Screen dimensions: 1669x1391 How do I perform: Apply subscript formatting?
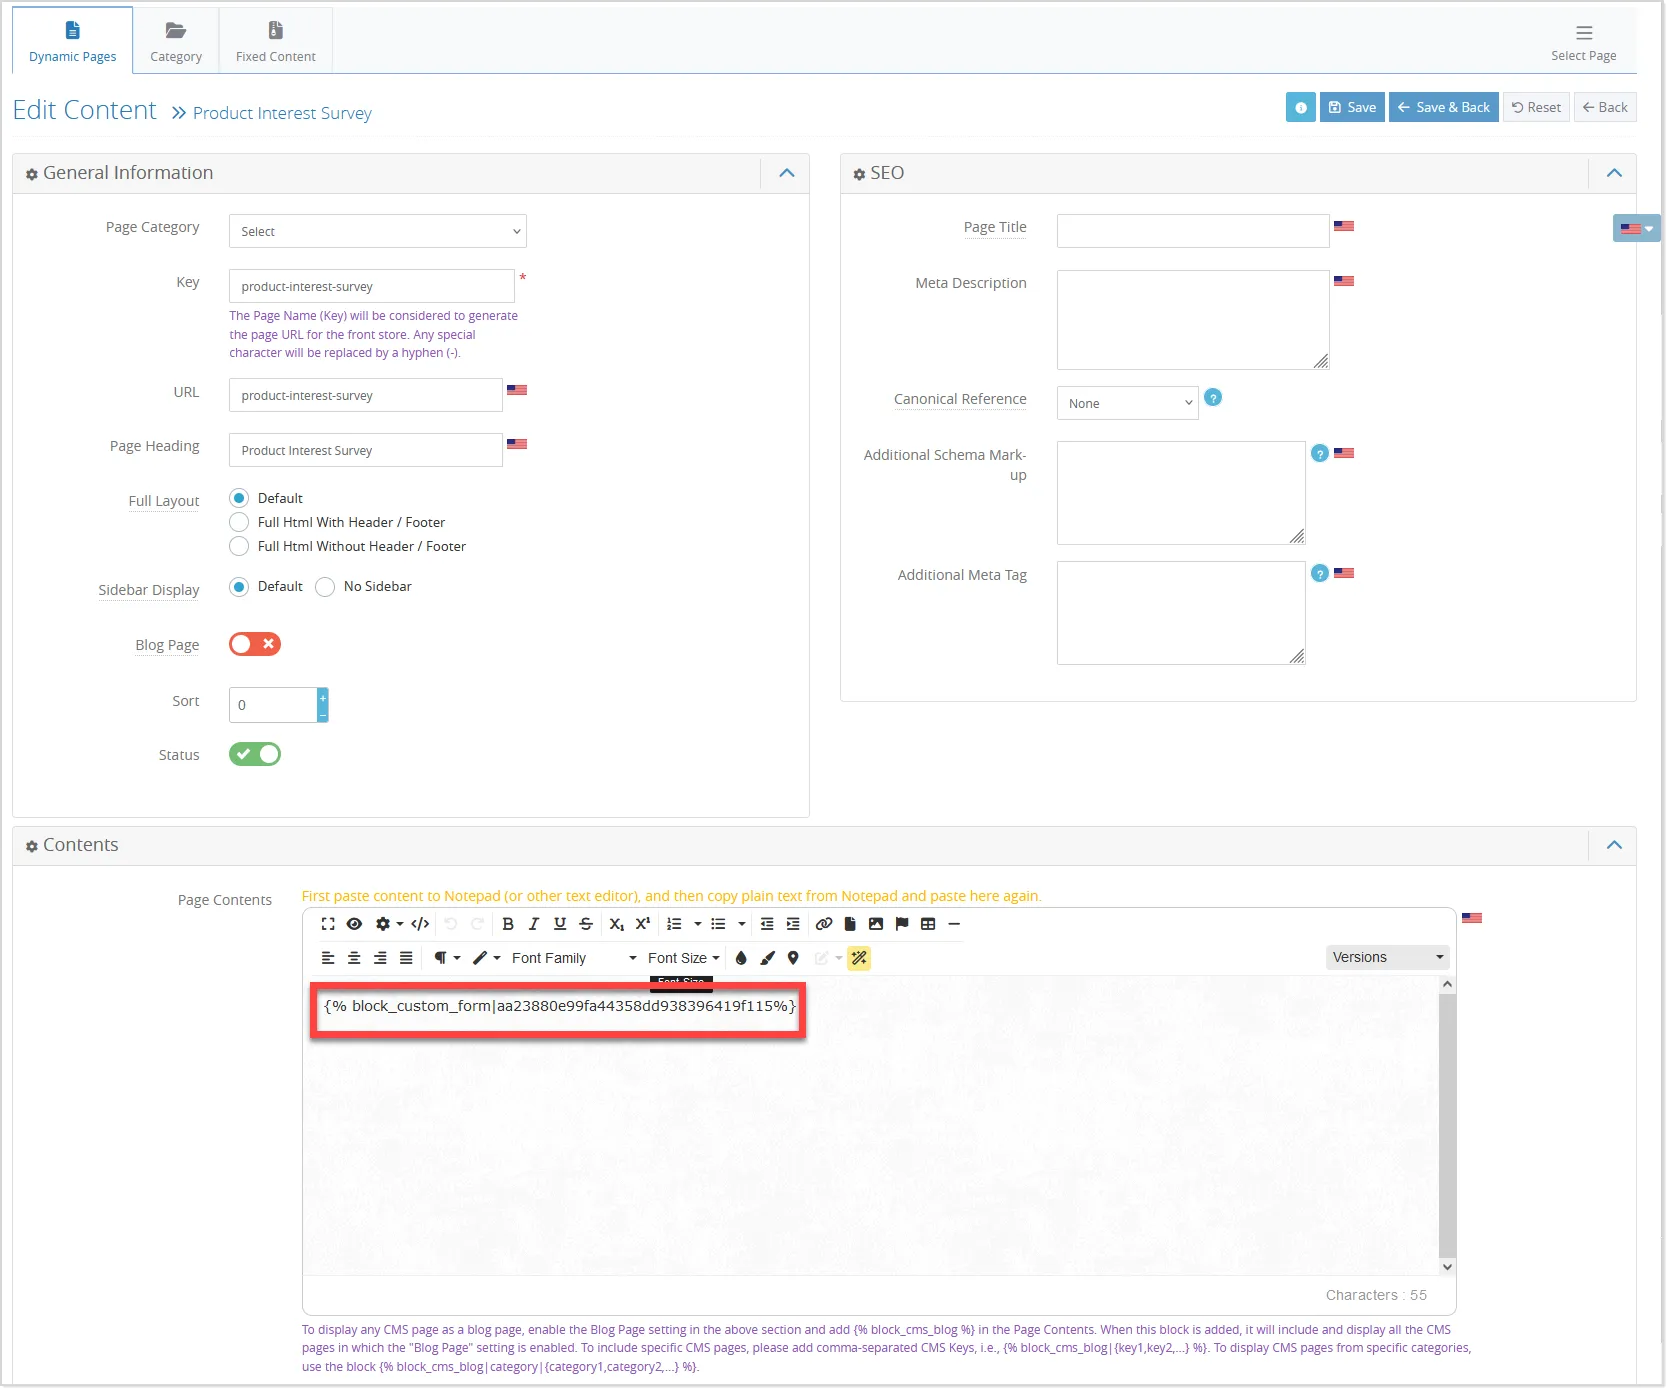(616, 925)
